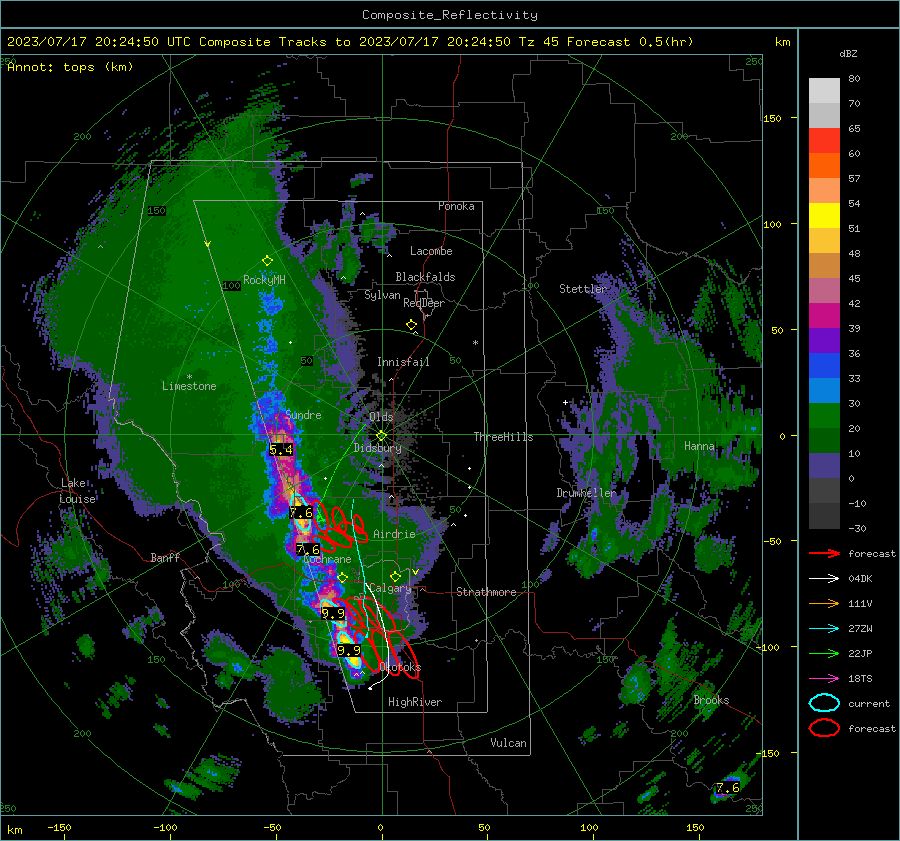
Task: Click the 9.9 storm label nearest Okotoks
Action: [x=348, y=650]
